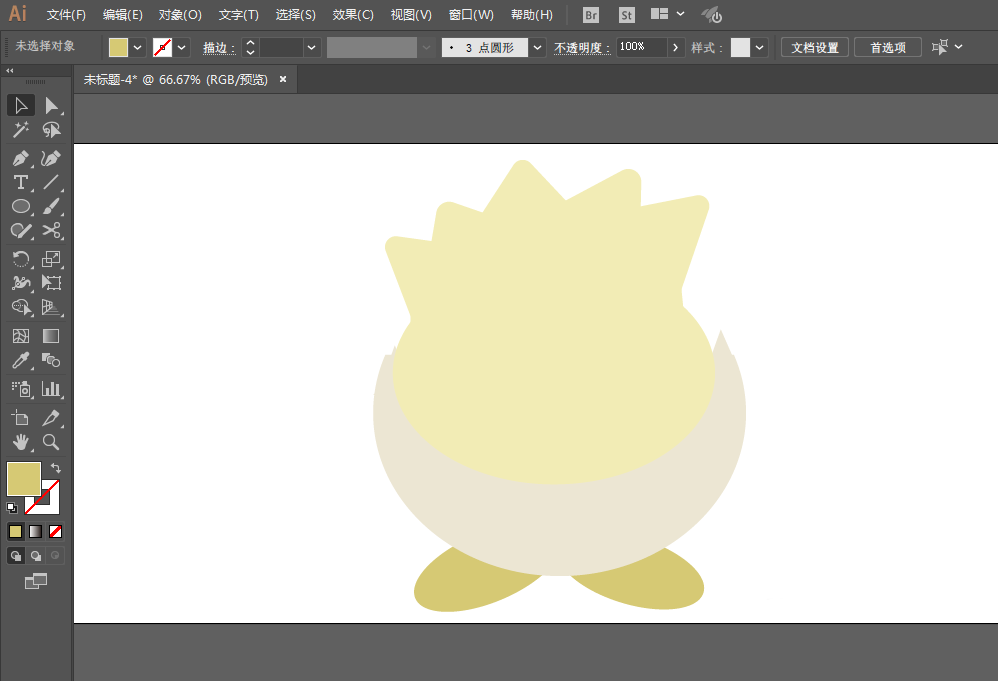Select the Mesh tool
The height and width of the screenshot is (681, 998).
(21, 336)
